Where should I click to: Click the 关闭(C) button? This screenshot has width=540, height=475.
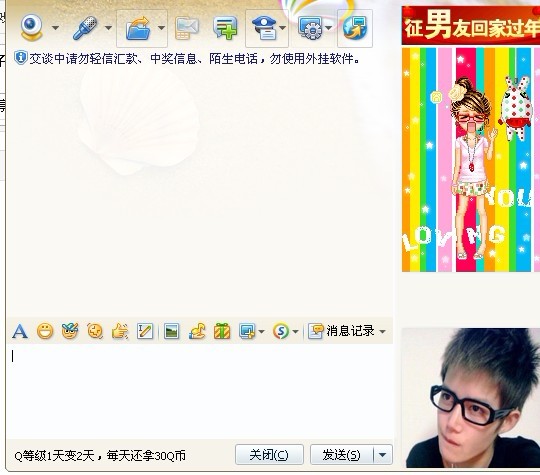(x=269, y=455)
